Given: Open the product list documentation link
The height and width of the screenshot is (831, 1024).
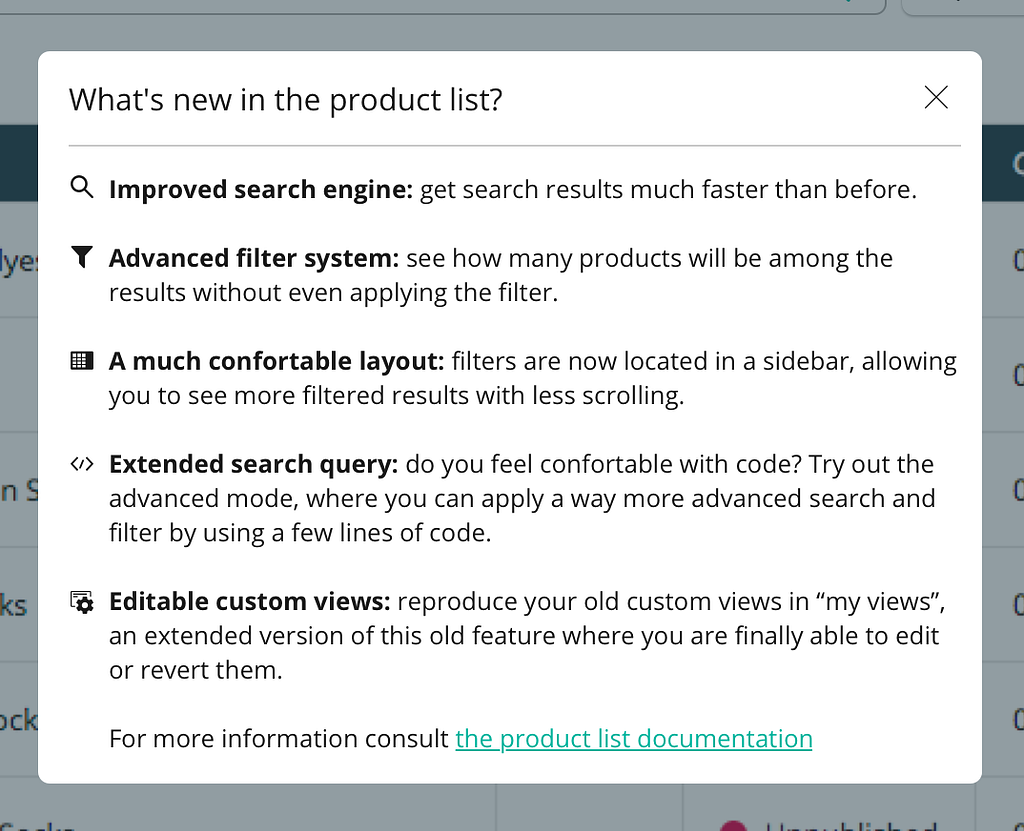Looking at the screenshot, I should click(633, 739).
